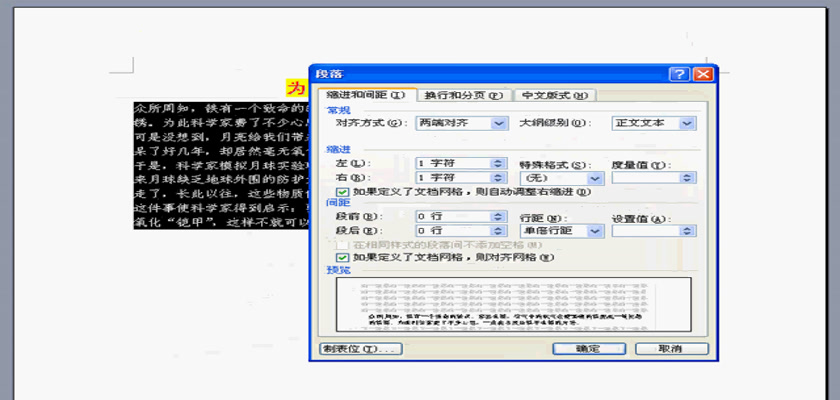Click the paragraph preview box
Viewport: 840px width, 400px height.
513,304
